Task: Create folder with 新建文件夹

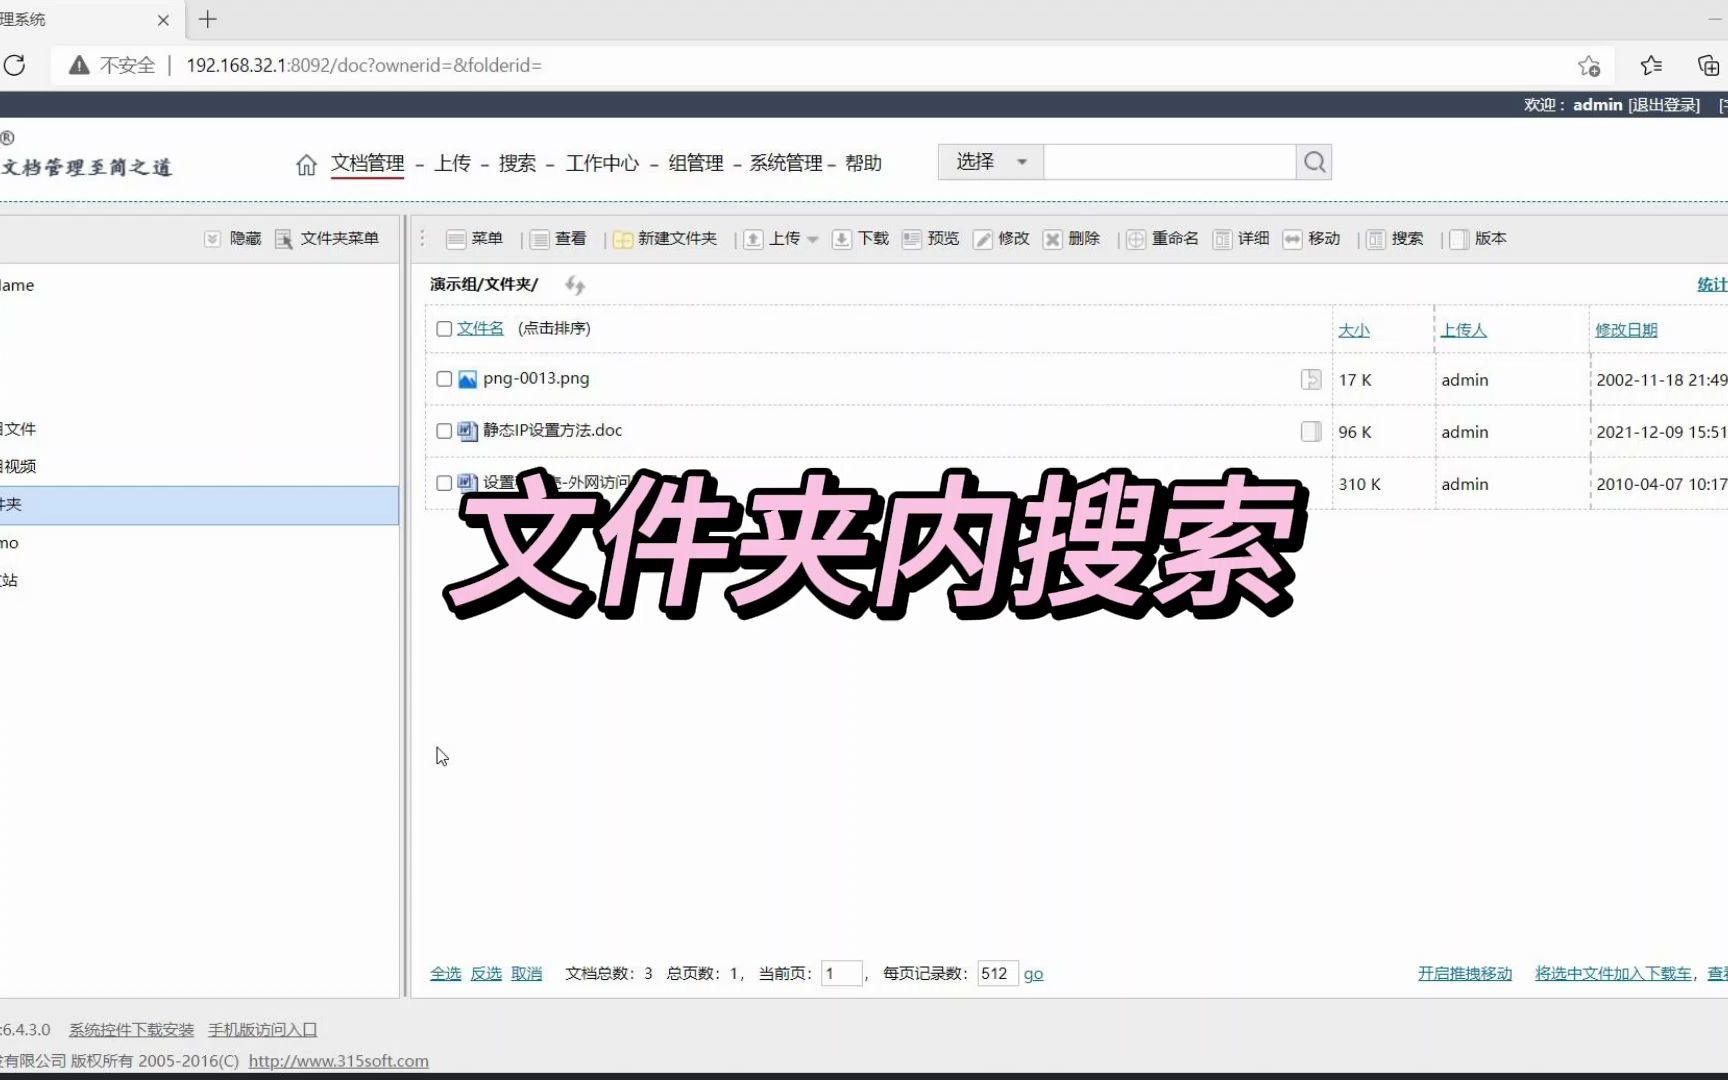Action: point(665,239)
